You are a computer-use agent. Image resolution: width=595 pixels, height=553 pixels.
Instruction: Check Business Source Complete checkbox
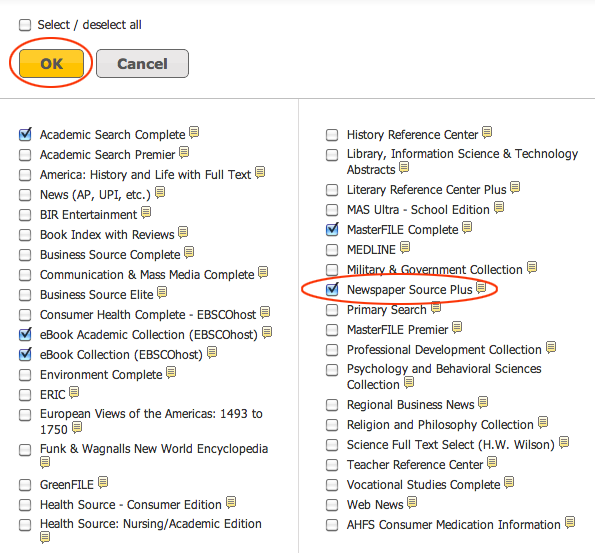pyautogui.click(x=25, y=255)
